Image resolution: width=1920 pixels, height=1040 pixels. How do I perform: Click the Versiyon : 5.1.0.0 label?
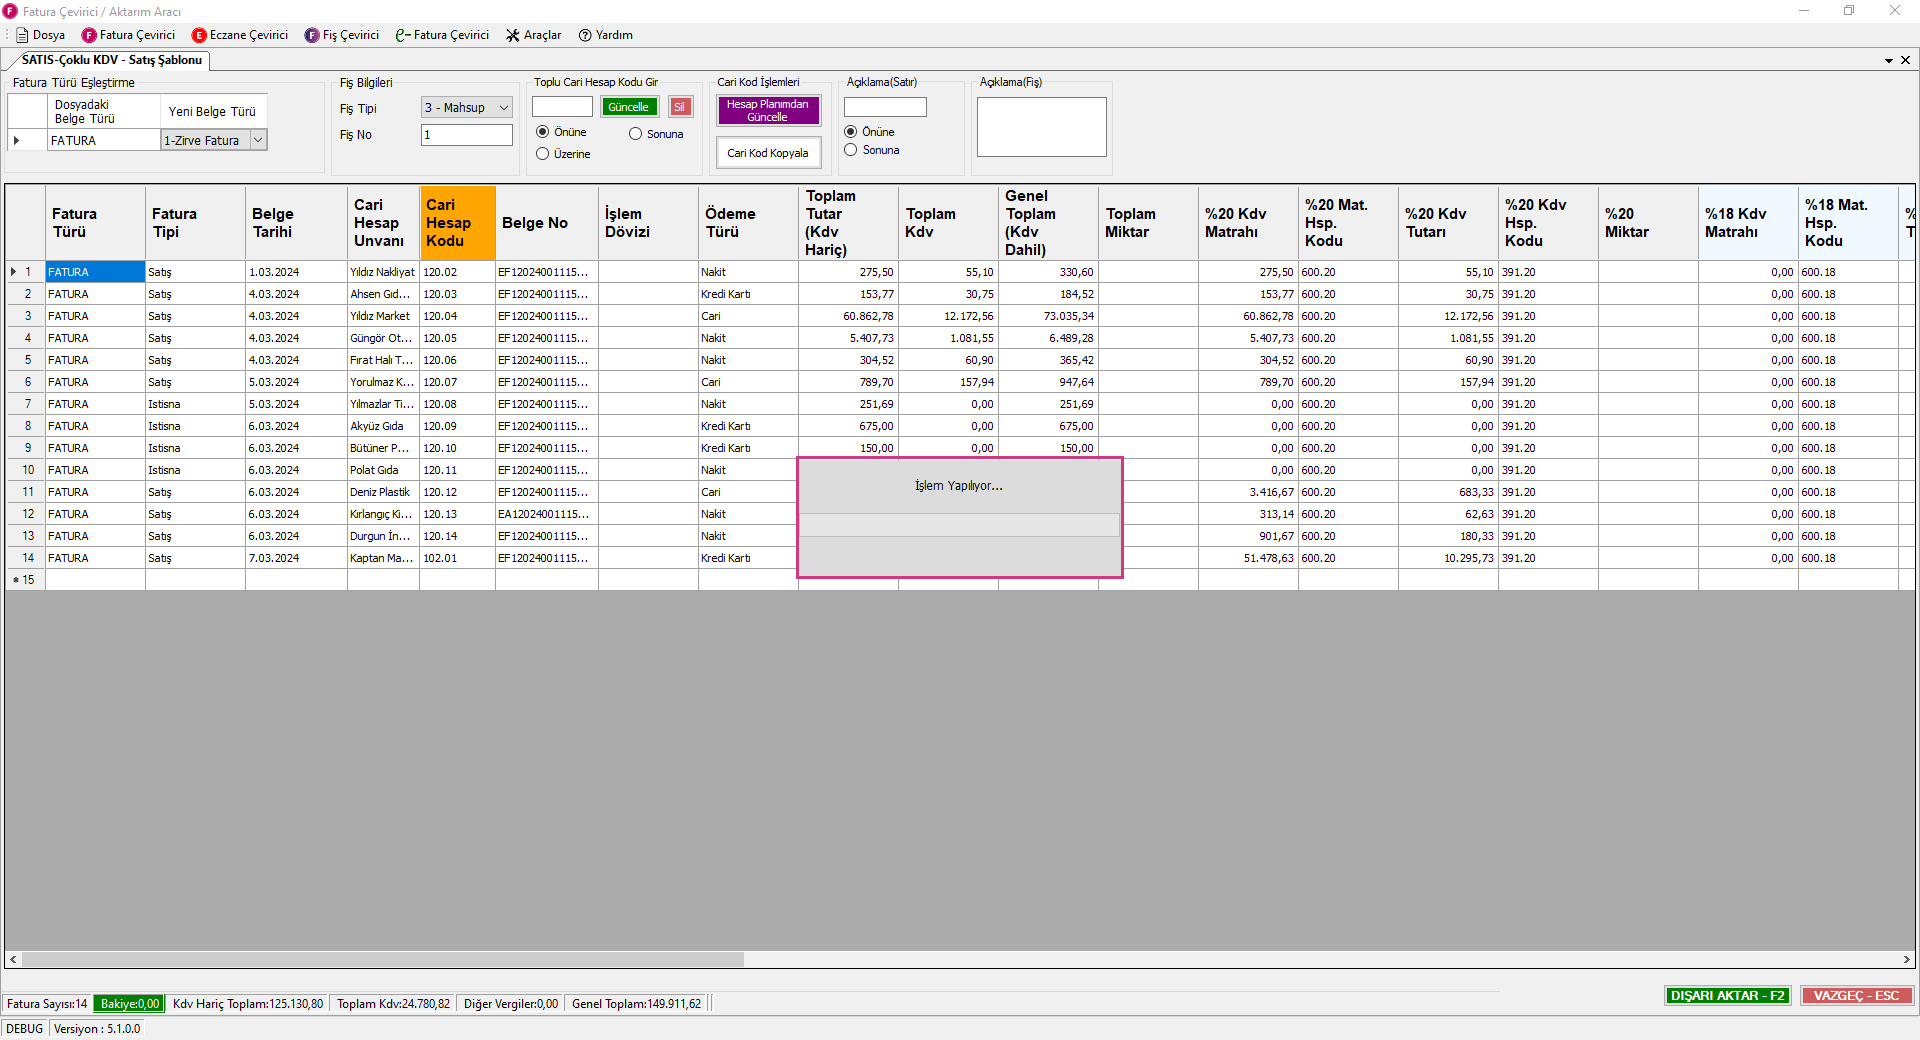[97, 1029]
